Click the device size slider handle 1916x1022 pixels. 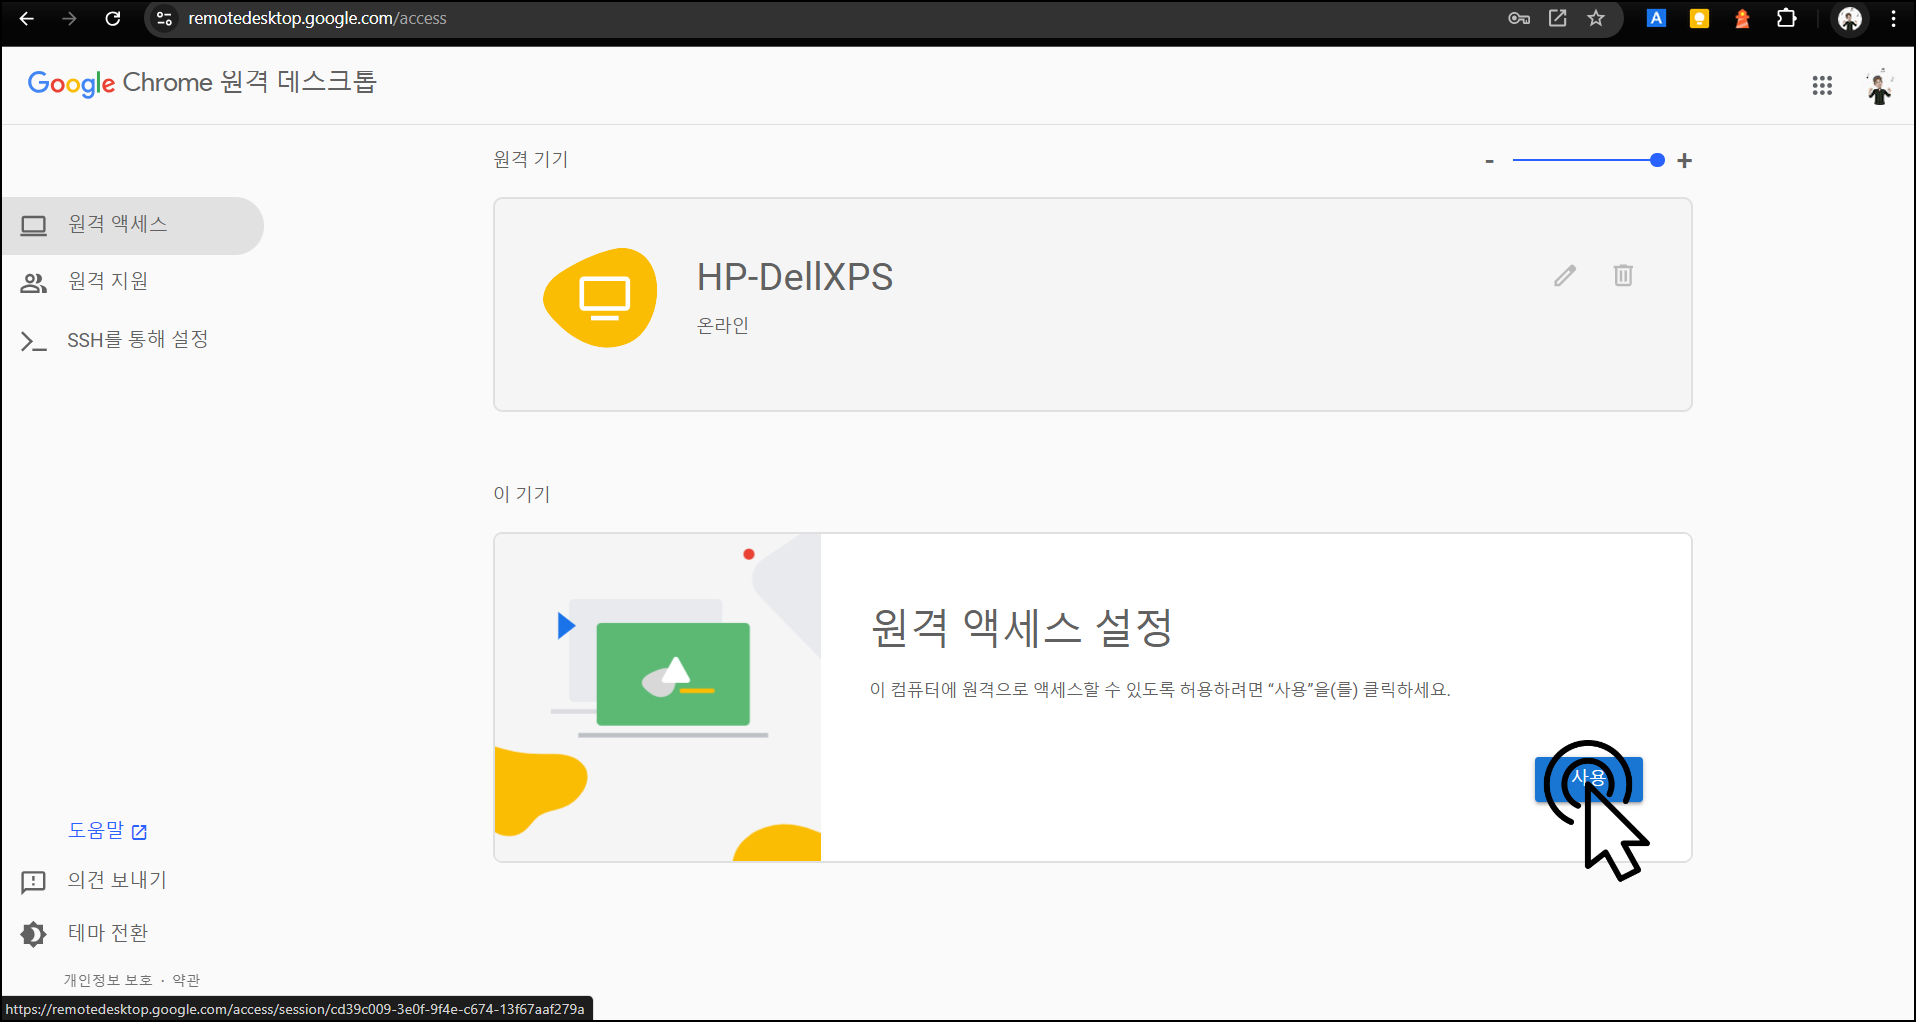click(x=1657, y=160)
